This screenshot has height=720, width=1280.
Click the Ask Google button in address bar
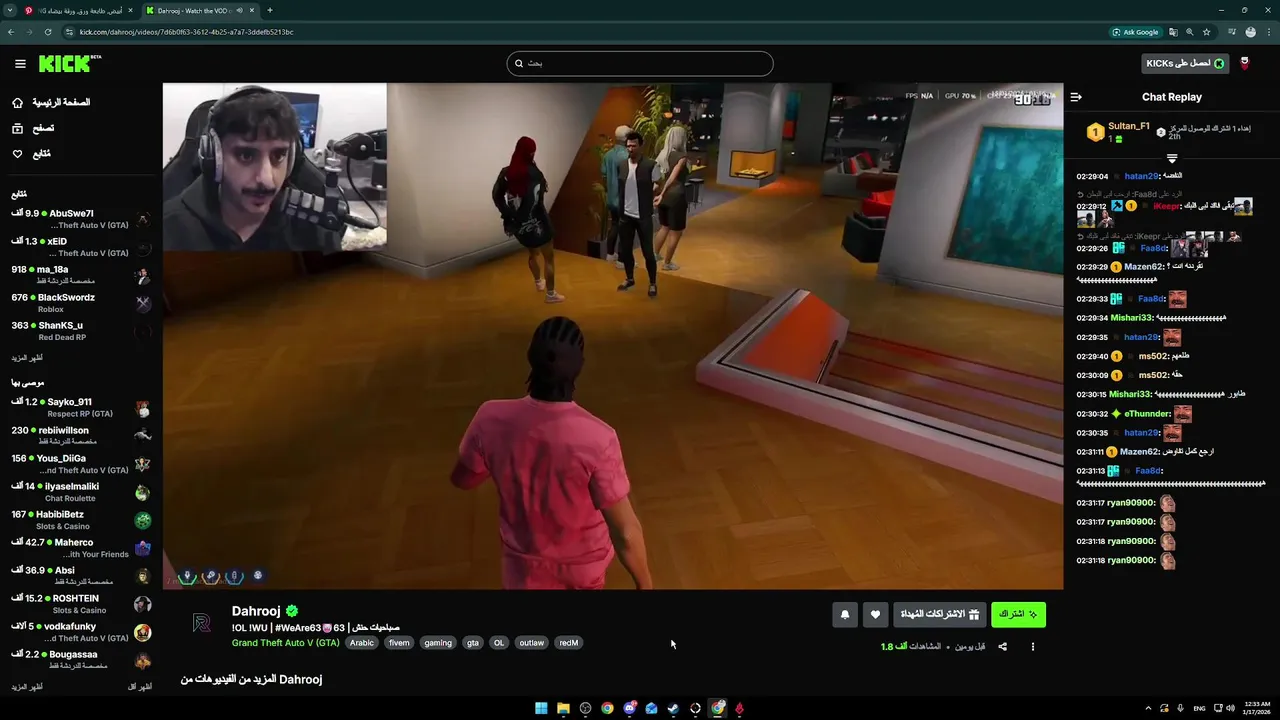(1136, 32)
